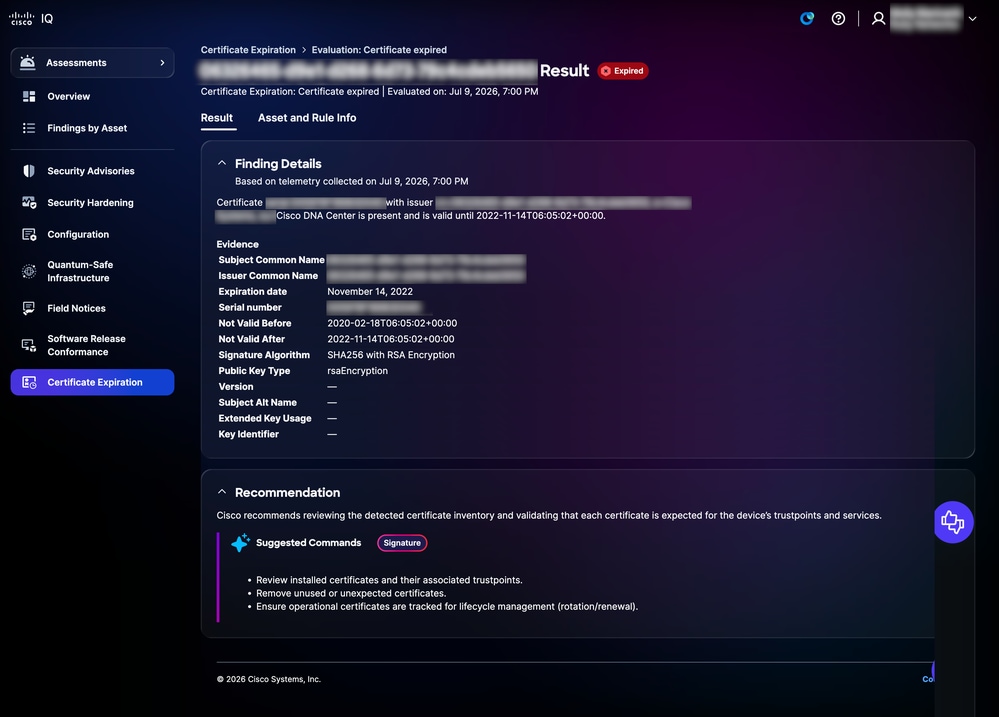Click the Suggested Commands heading
999x717 pixels.
coord(308,543)
